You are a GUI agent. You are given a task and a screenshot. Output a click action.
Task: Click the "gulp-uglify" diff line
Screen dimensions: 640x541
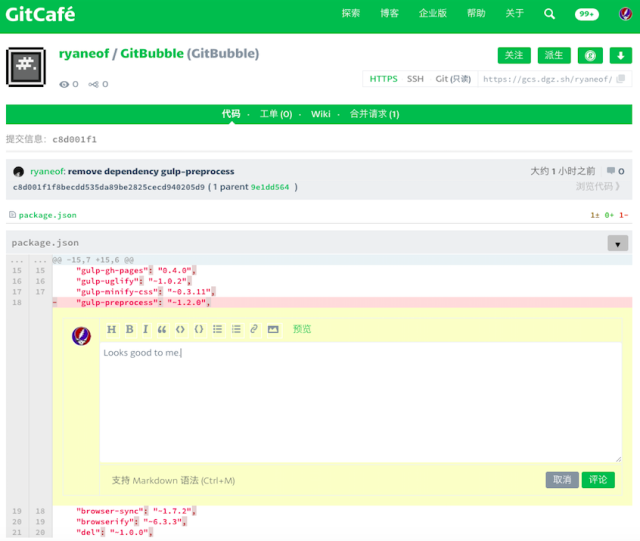(x=342, y=281)
